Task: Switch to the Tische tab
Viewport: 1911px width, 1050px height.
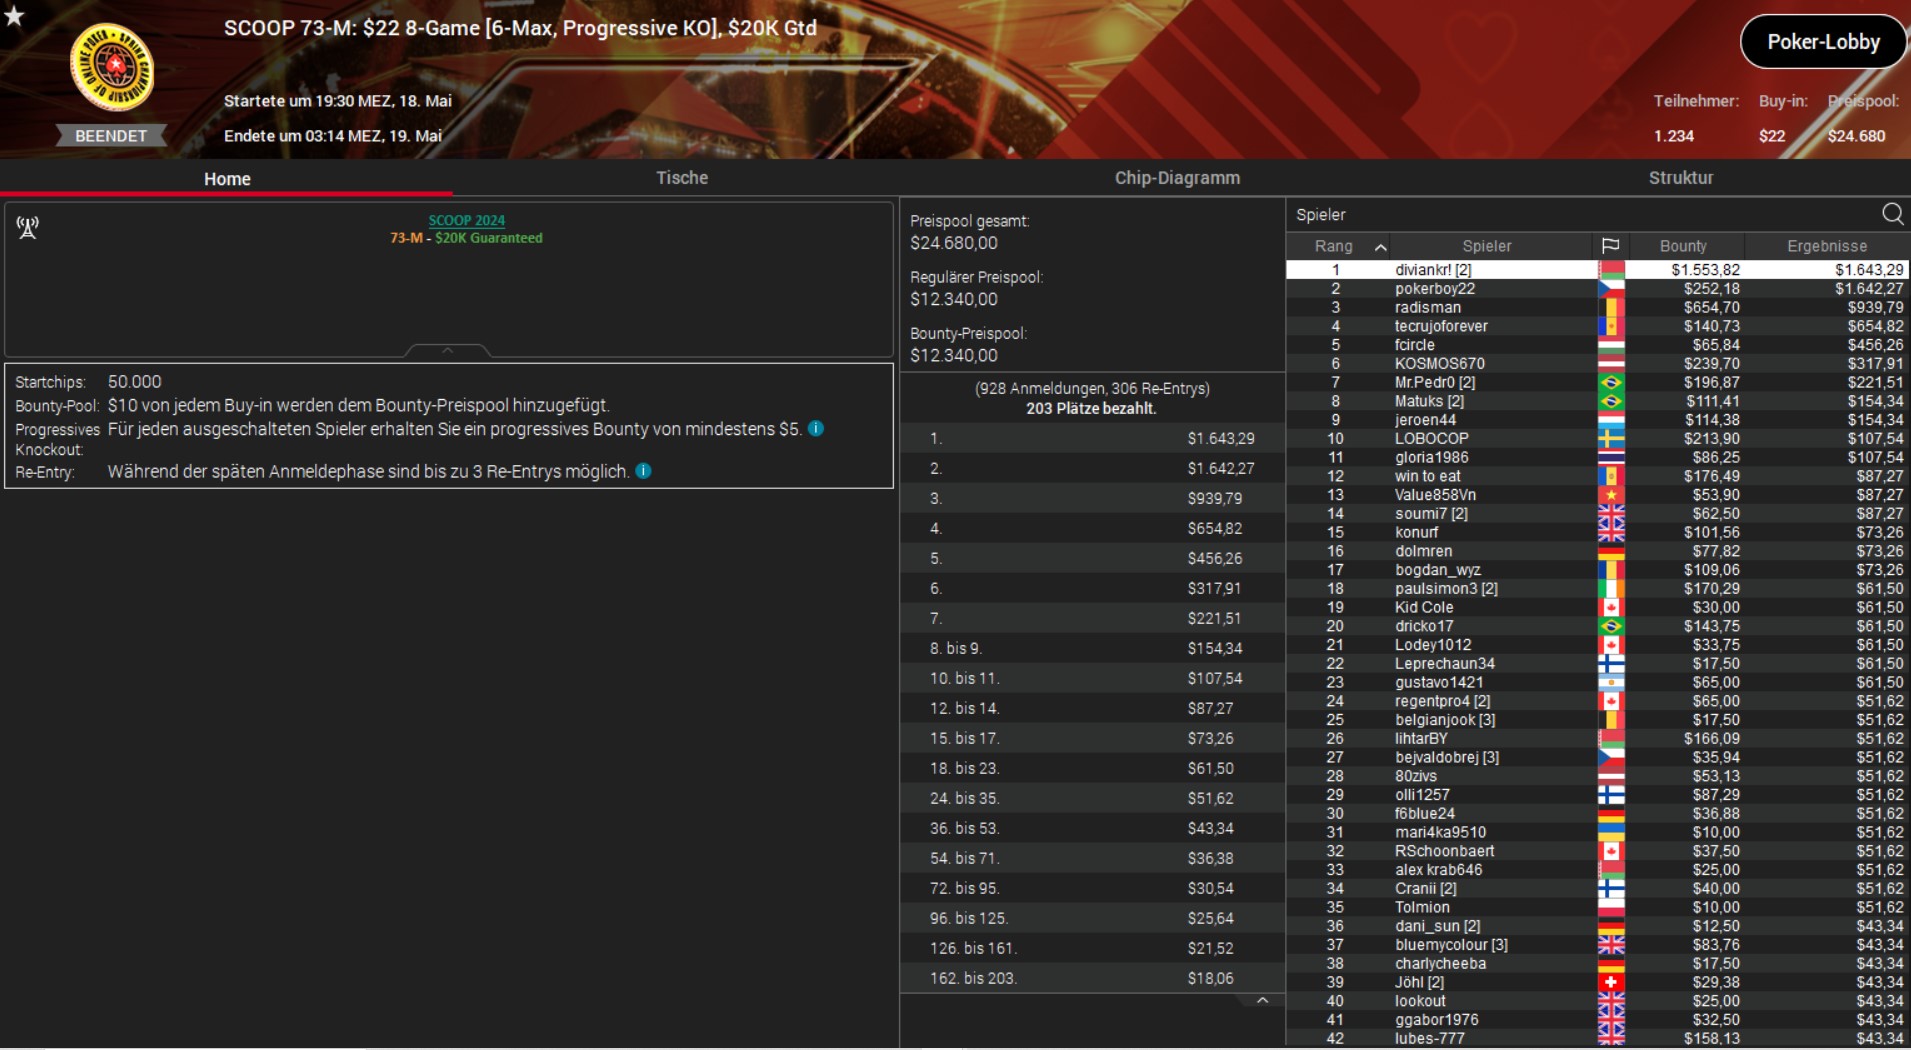Action: [681, 178]
